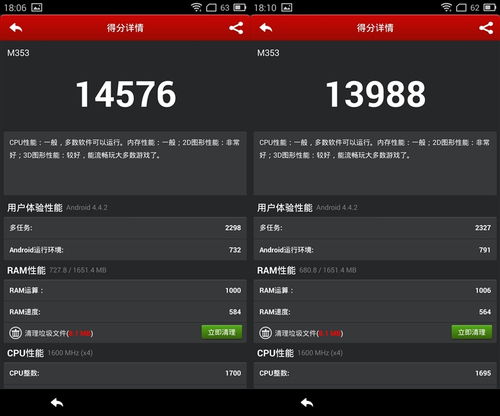500x416 pixels.
Task: Tap back arrow in right red header
Action: click(x=266, y=28)
